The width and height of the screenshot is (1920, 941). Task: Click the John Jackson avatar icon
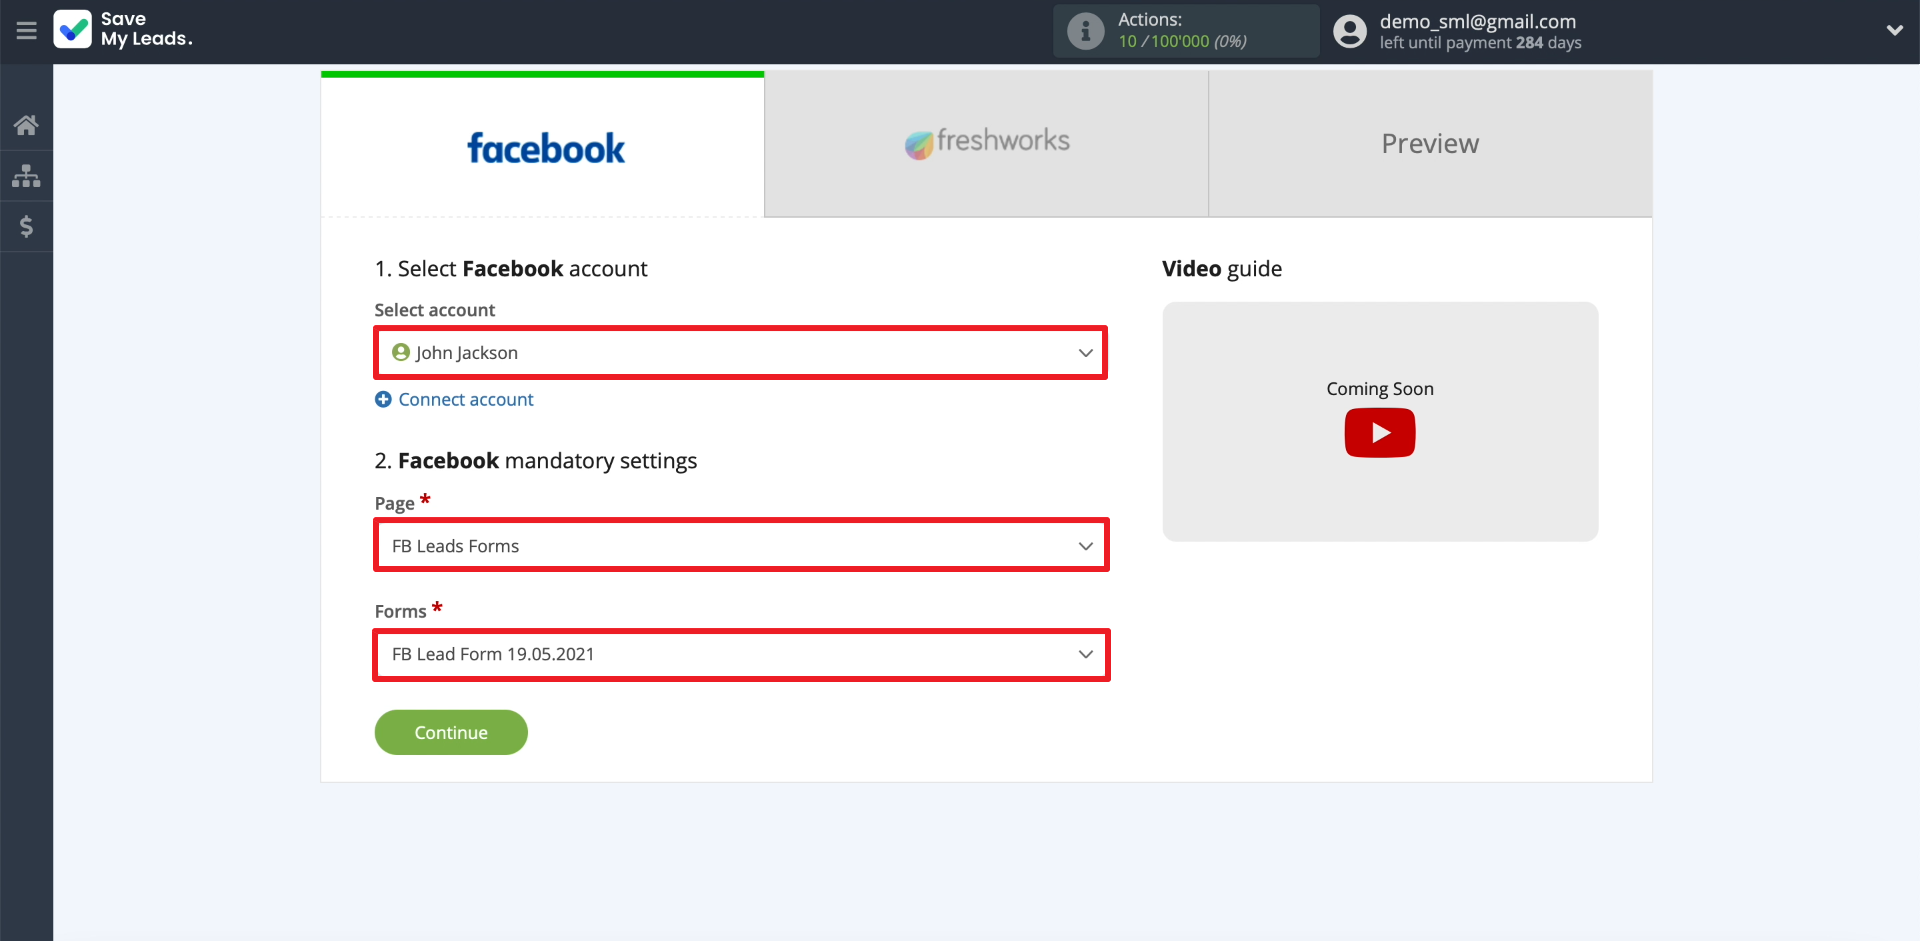pyautogui.click(x=401, y=352)
